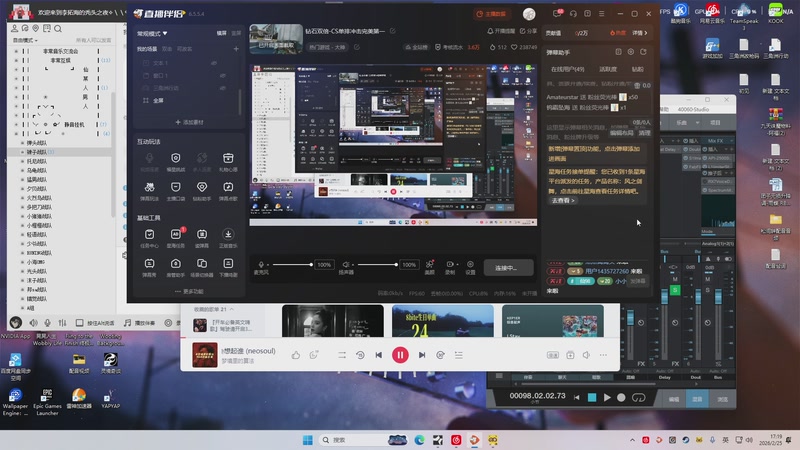Toggle visibility of the 文本 1 source
The height and width of the screenshot is (450, 800).
[214, 63]
